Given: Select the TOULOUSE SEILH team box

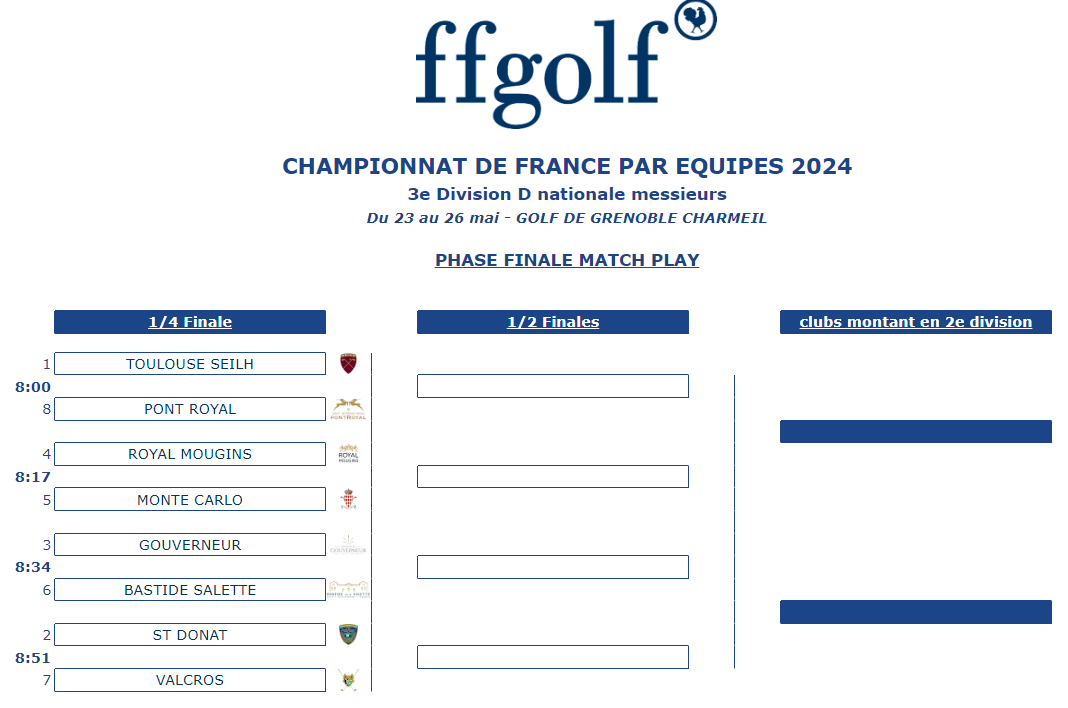Looking at the screenshot, I should pos(190,364).
